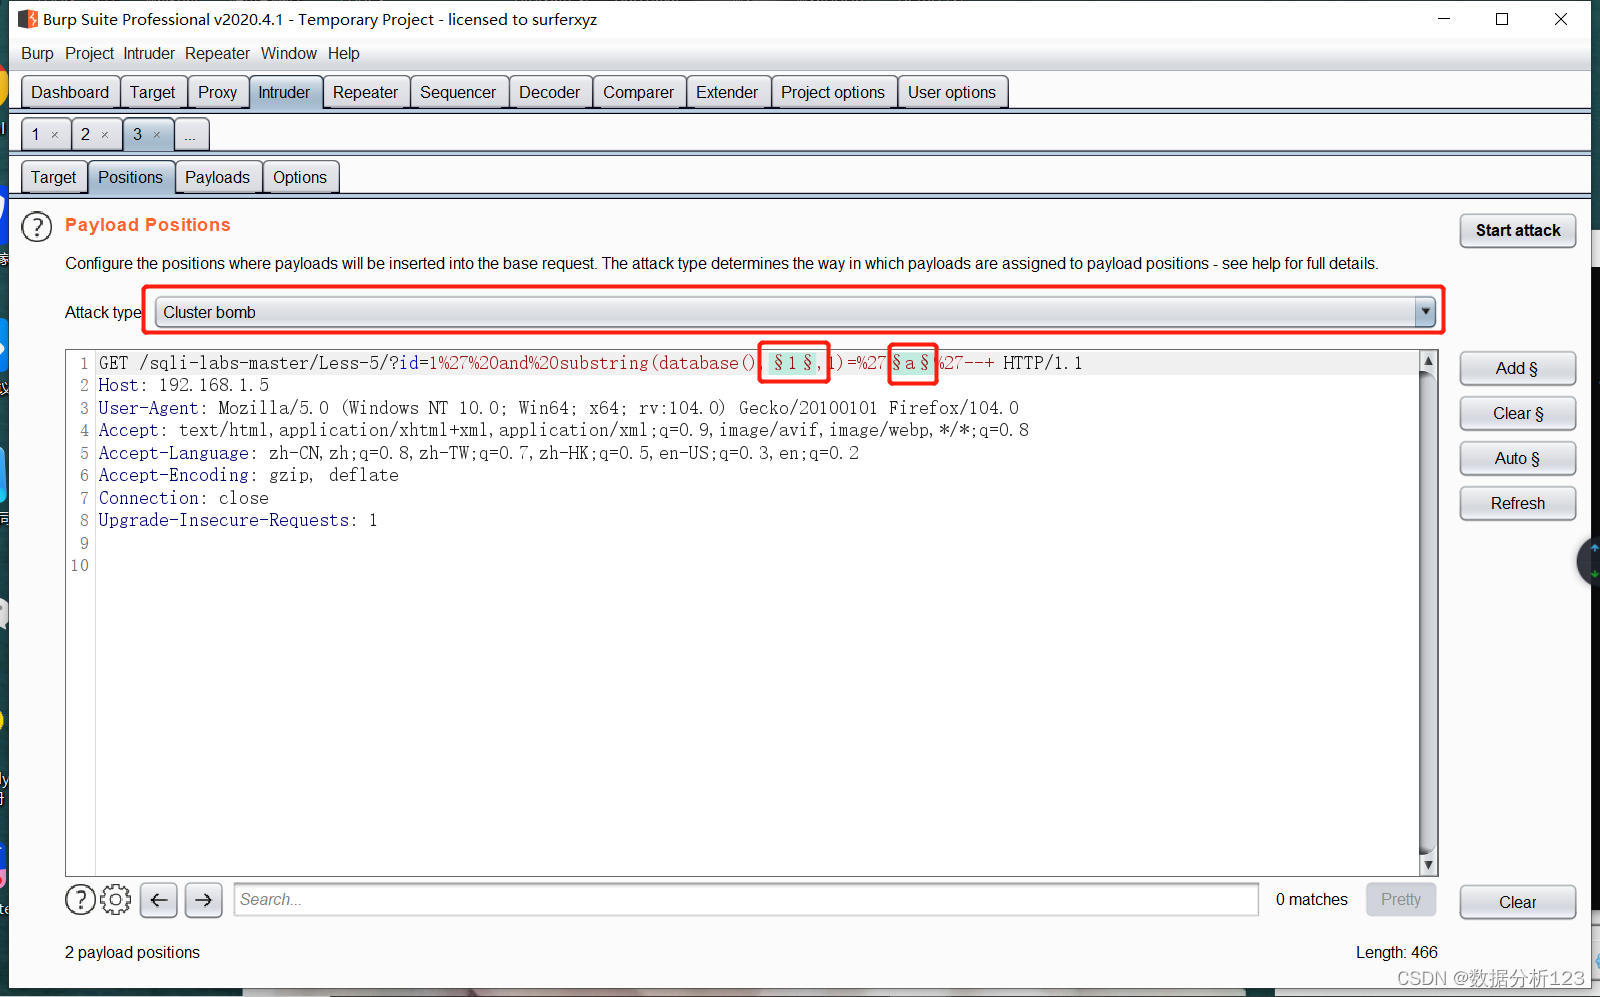The image size is (1600, 997).
Task: Open Attack type Cluster bomb dropdown
Action: tap(796, 312)
